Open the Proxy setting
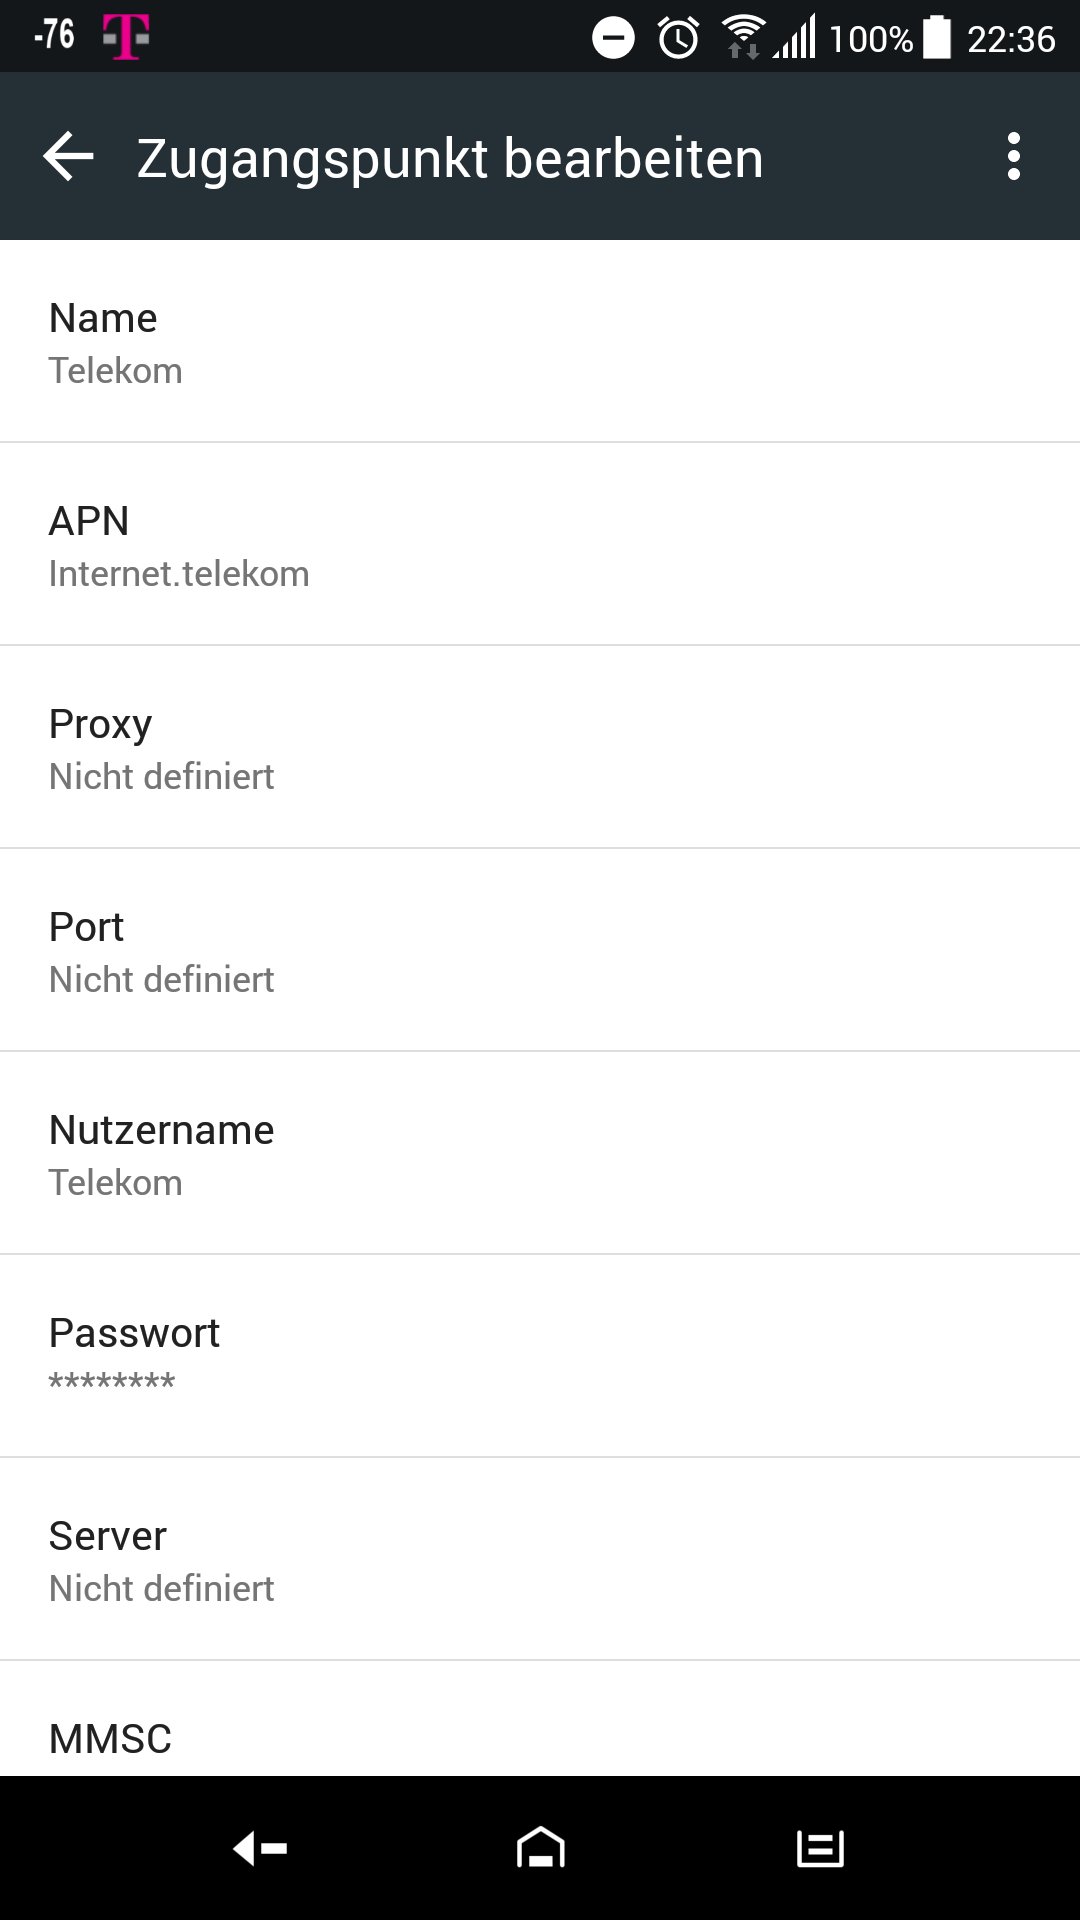 tap(540, 748)
